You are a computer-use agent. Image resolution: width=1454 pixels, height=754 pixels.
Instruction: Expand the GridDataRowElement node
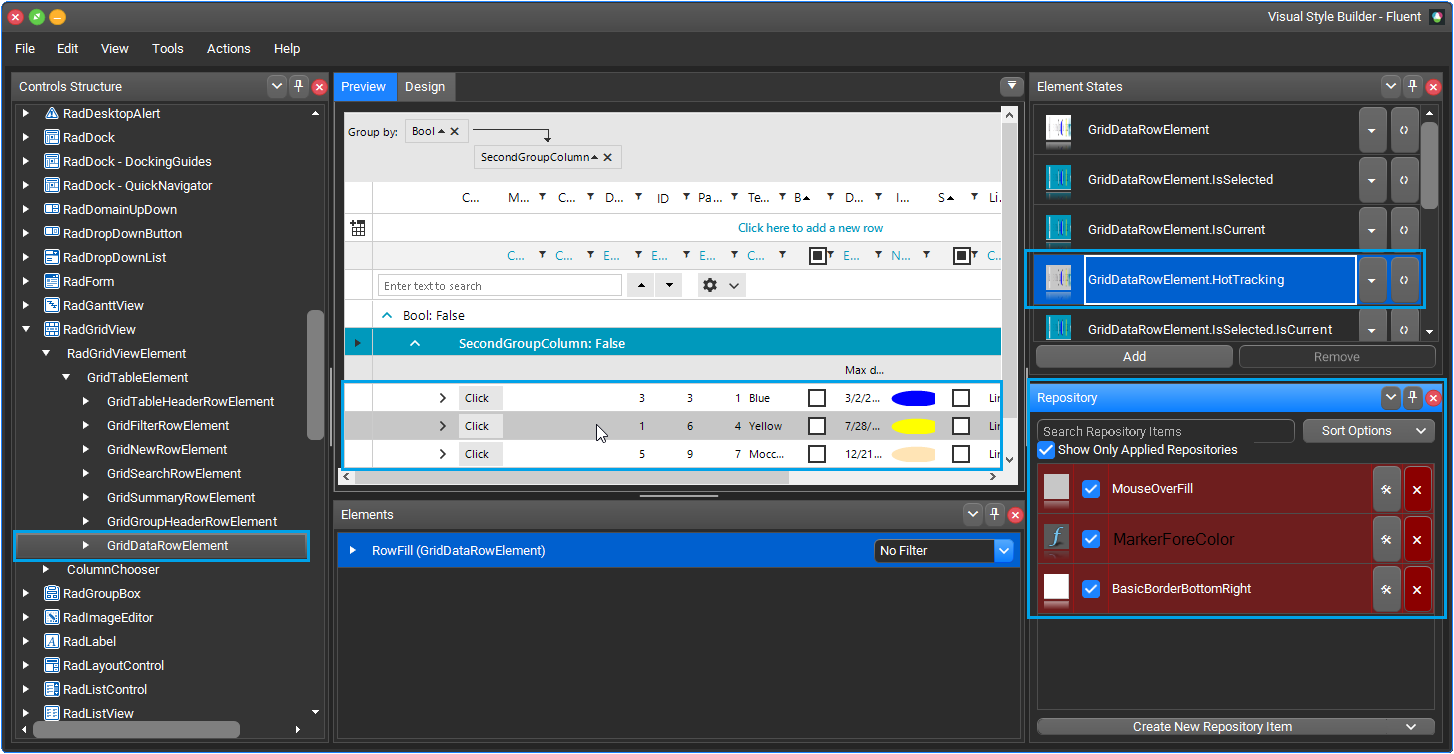click(x=86, y=545)
